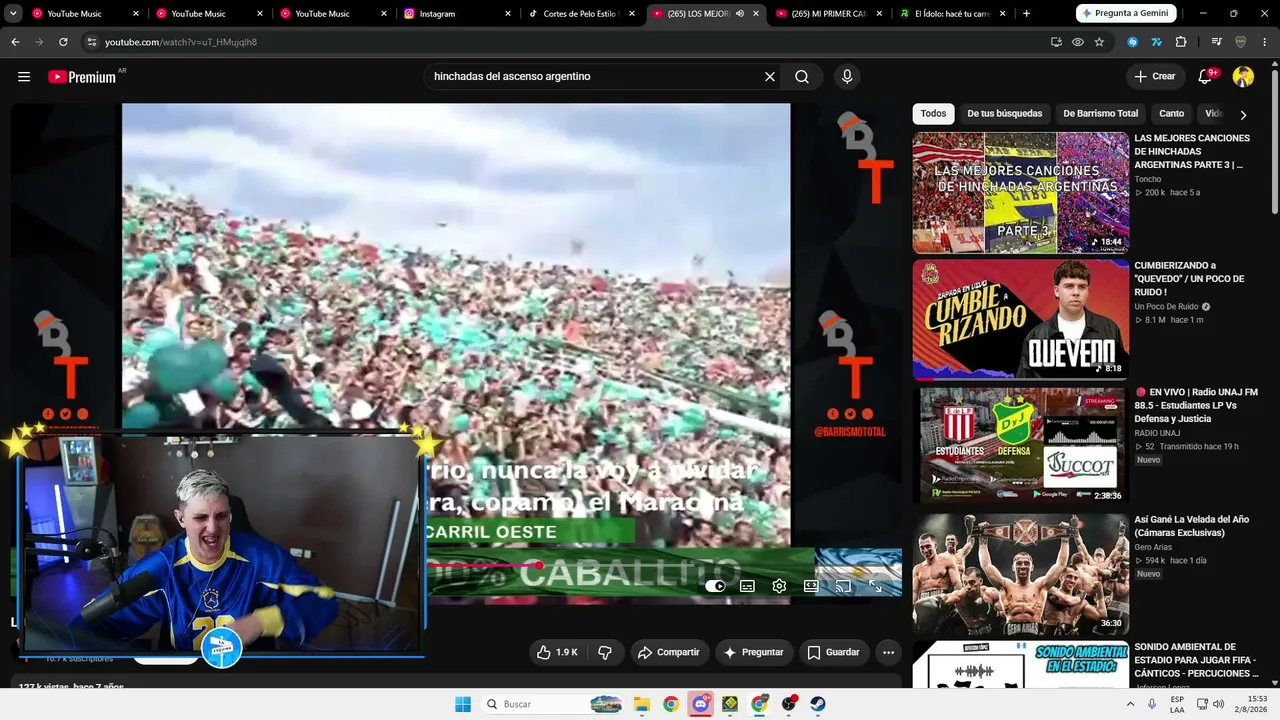Open a new browser tab
Viewport: 1280px width, 720px height.
pos(1026,14)
